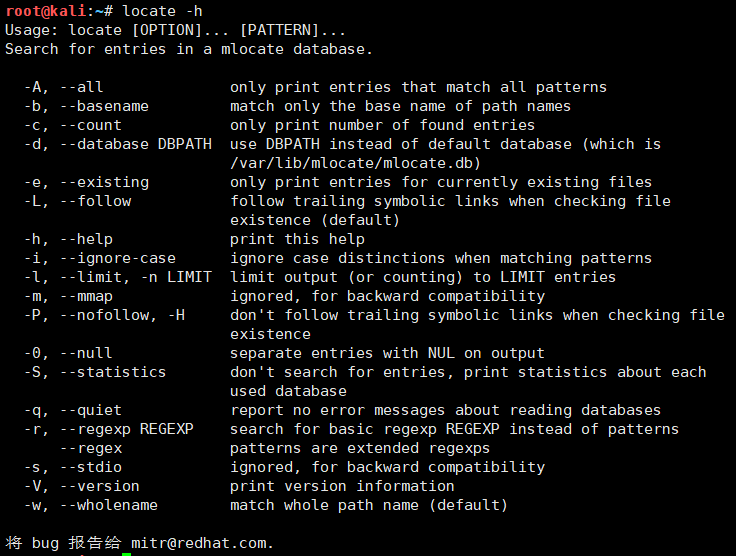The height and width of the screenshot is (556, 736).
Task: Click the --follow option
Action: pos(96,201)
